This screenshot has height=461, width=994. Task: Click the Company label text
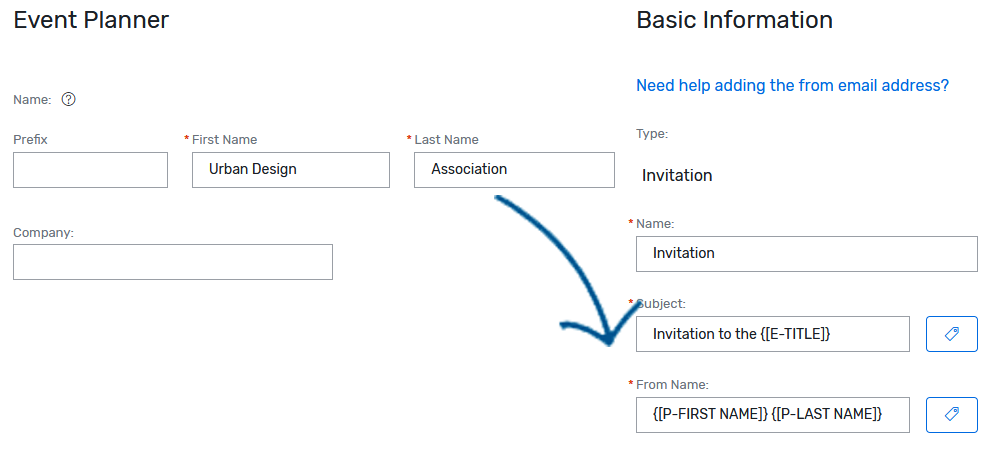tap(43, 233)
